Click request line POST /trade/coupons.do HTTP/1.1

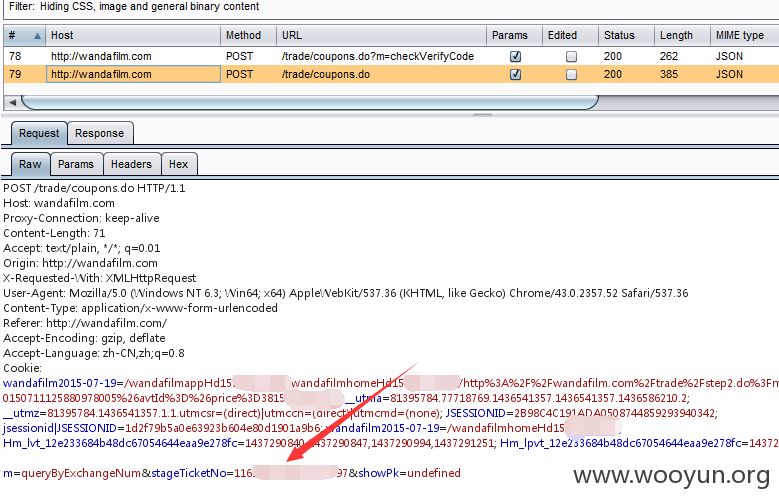[94, 188]
